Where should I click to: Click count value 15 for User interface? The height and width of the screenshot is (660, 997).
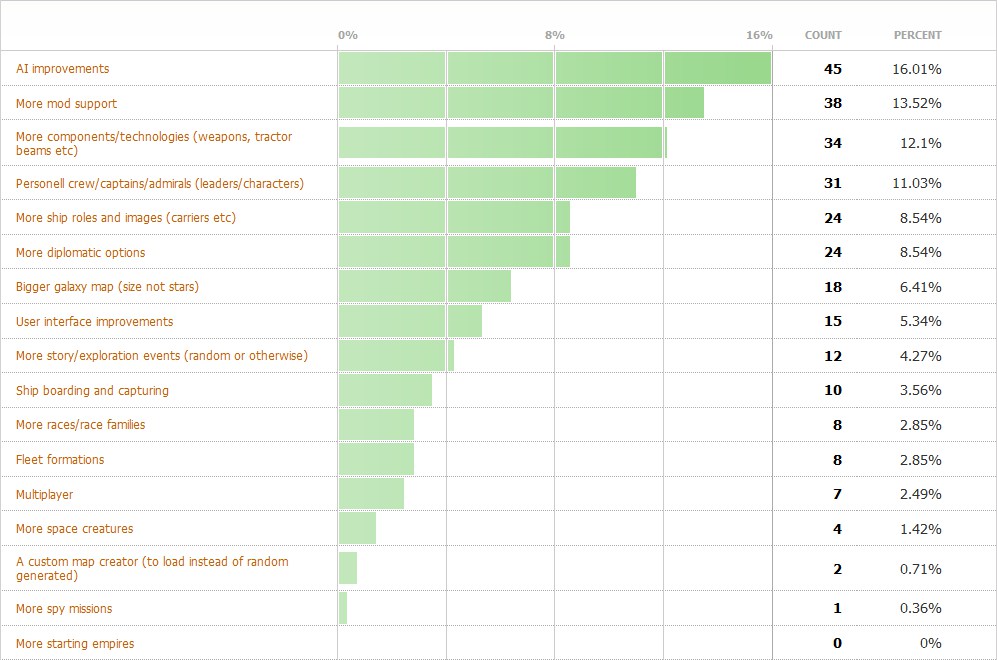coord(833,322)
